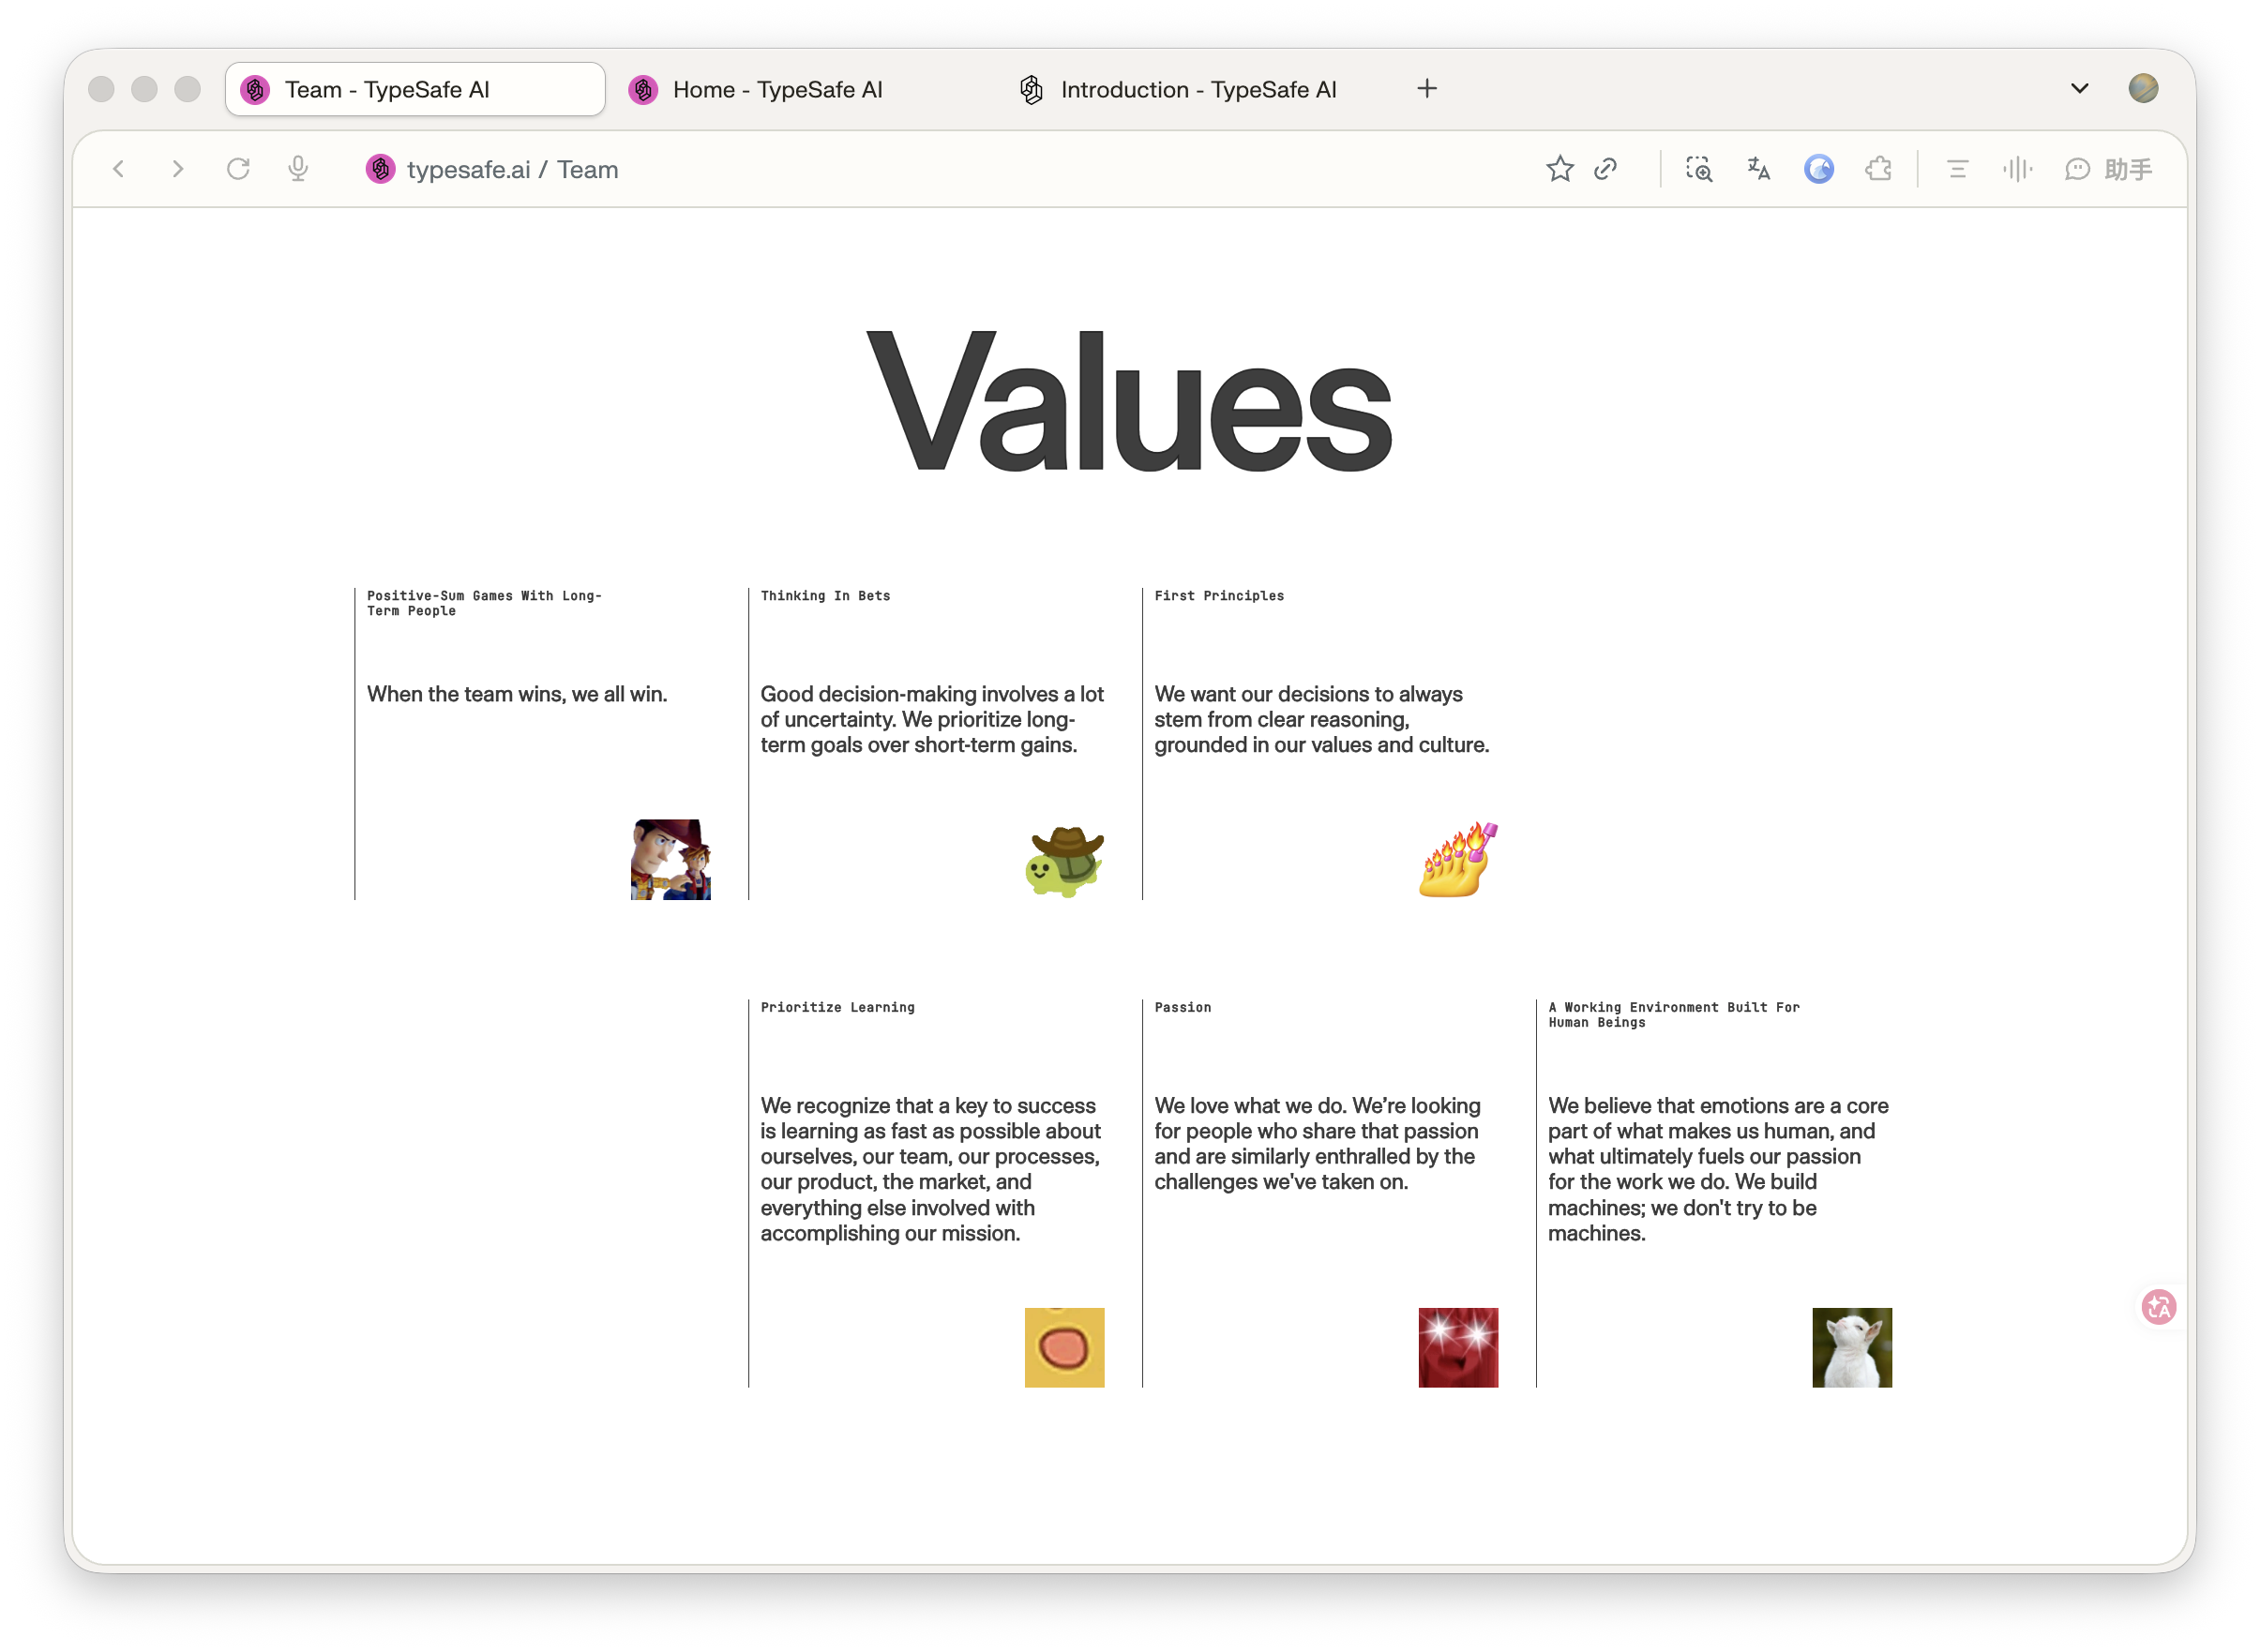Expand the tab list chevron
2260x1652 pixels.
[x=2080, y=89]
